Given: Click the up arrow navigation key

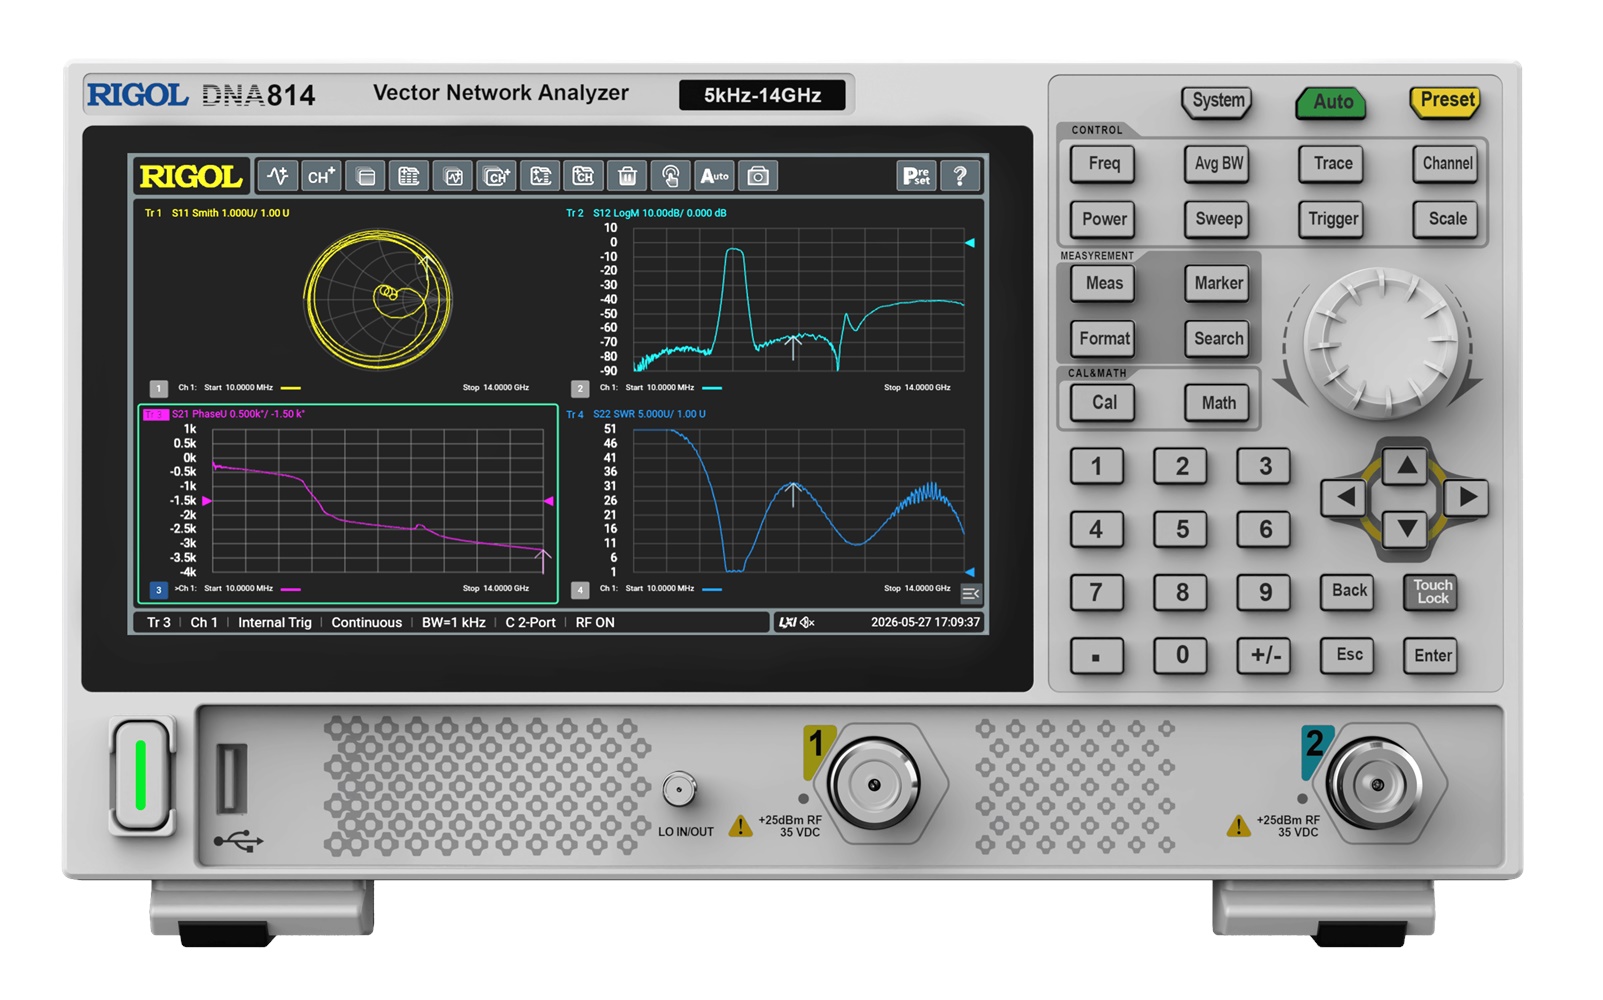Looking at the screenshot, I should point(1406,465).
